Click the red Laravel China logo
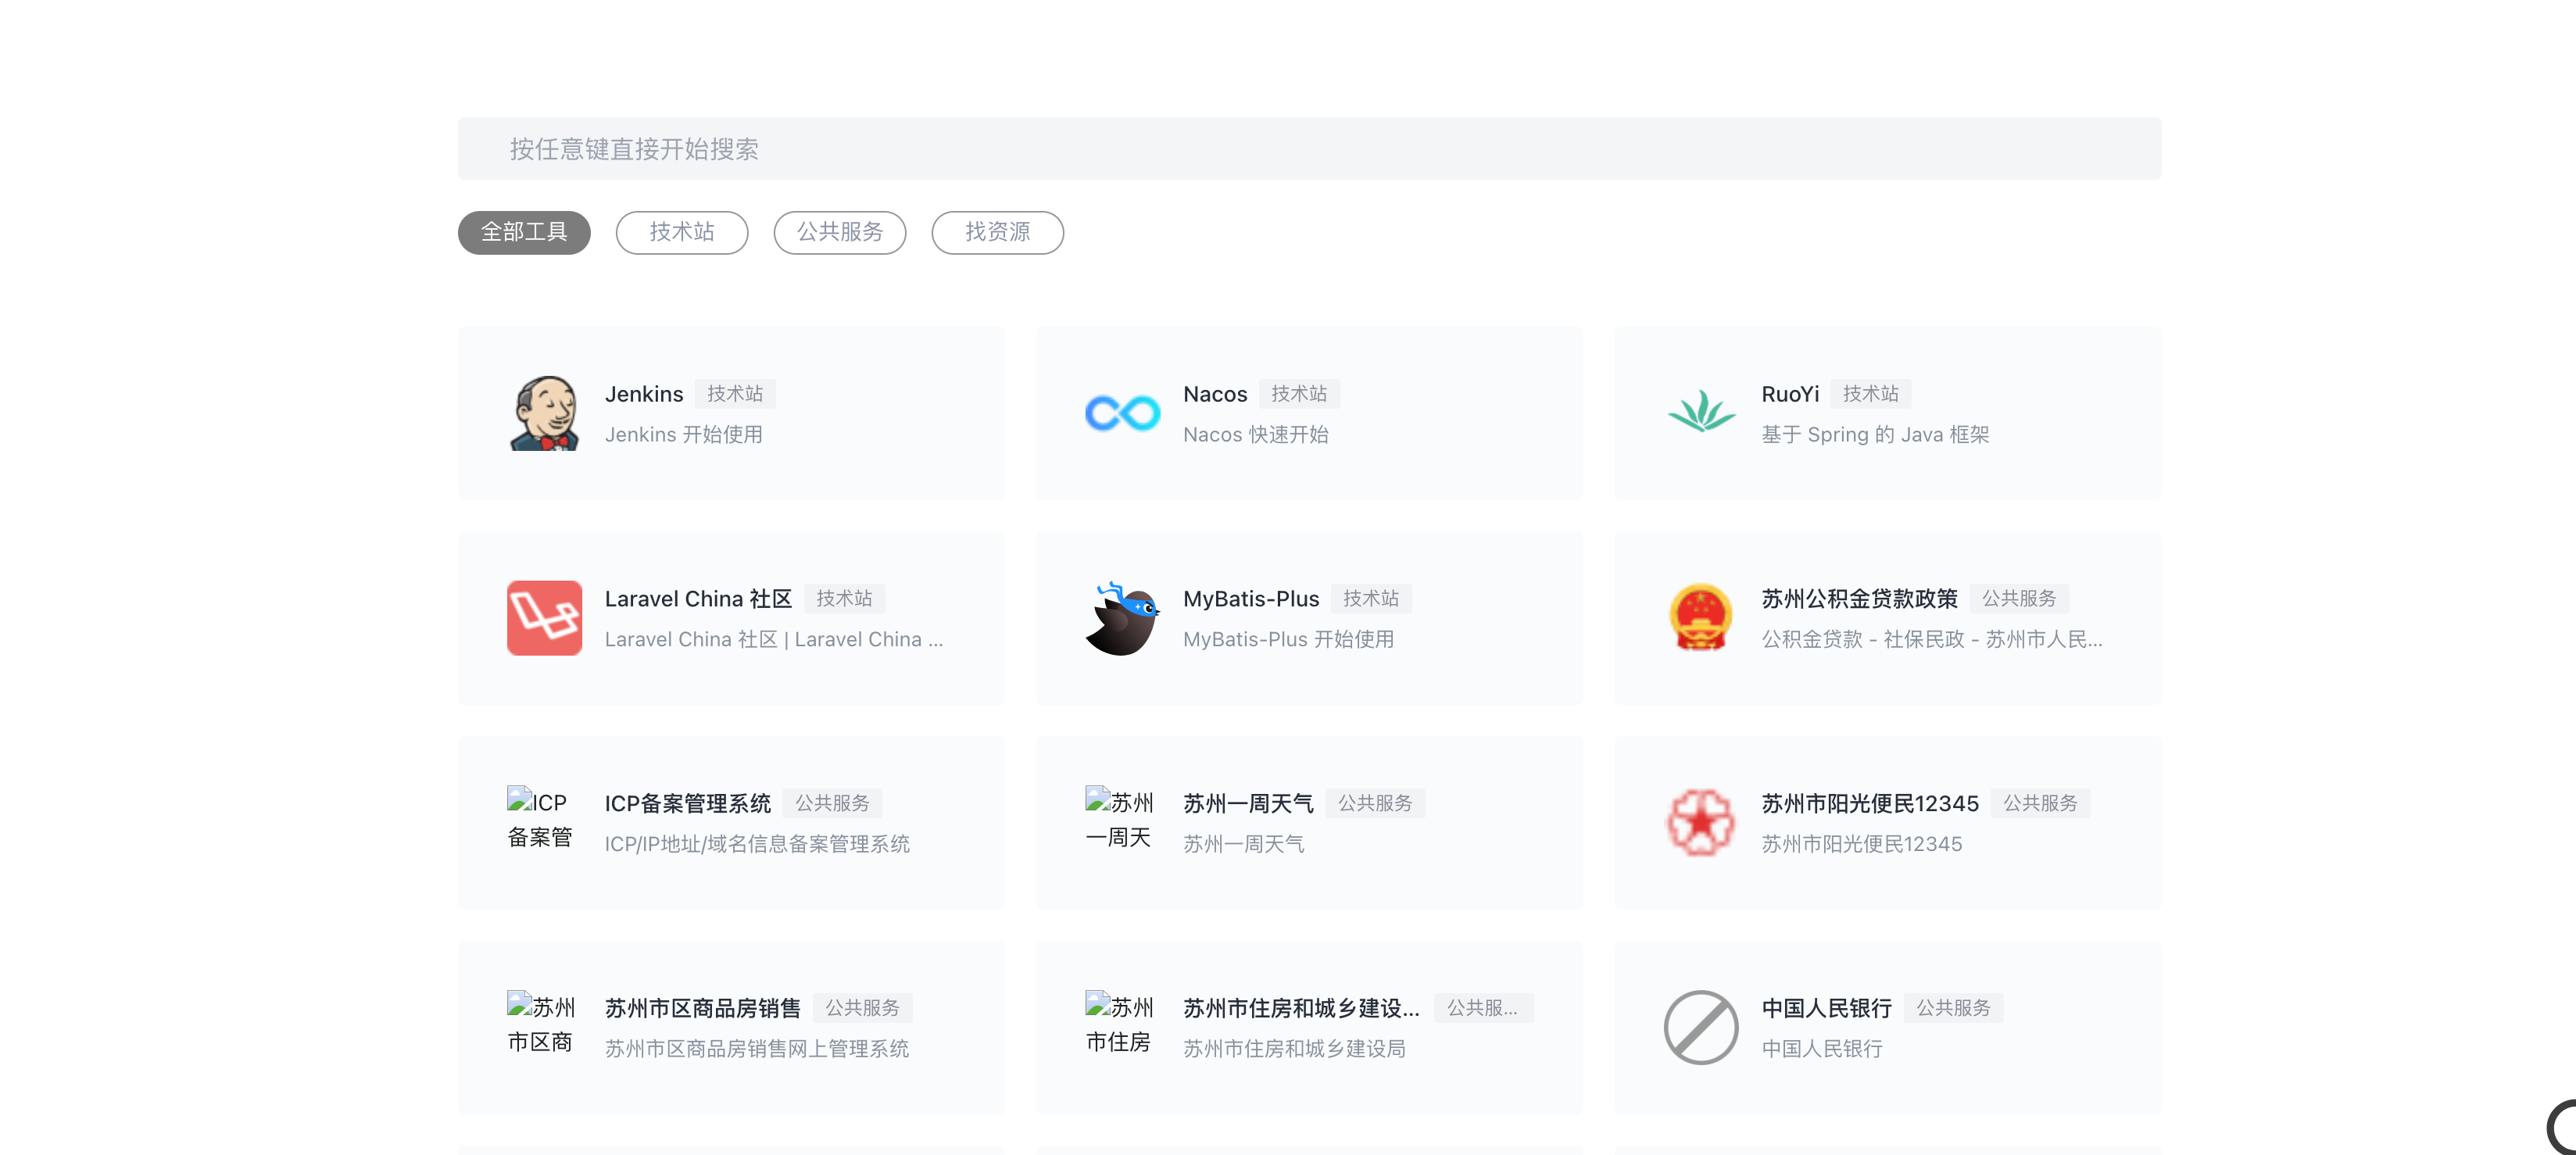 pyautogui.click(x=544, y=618)
